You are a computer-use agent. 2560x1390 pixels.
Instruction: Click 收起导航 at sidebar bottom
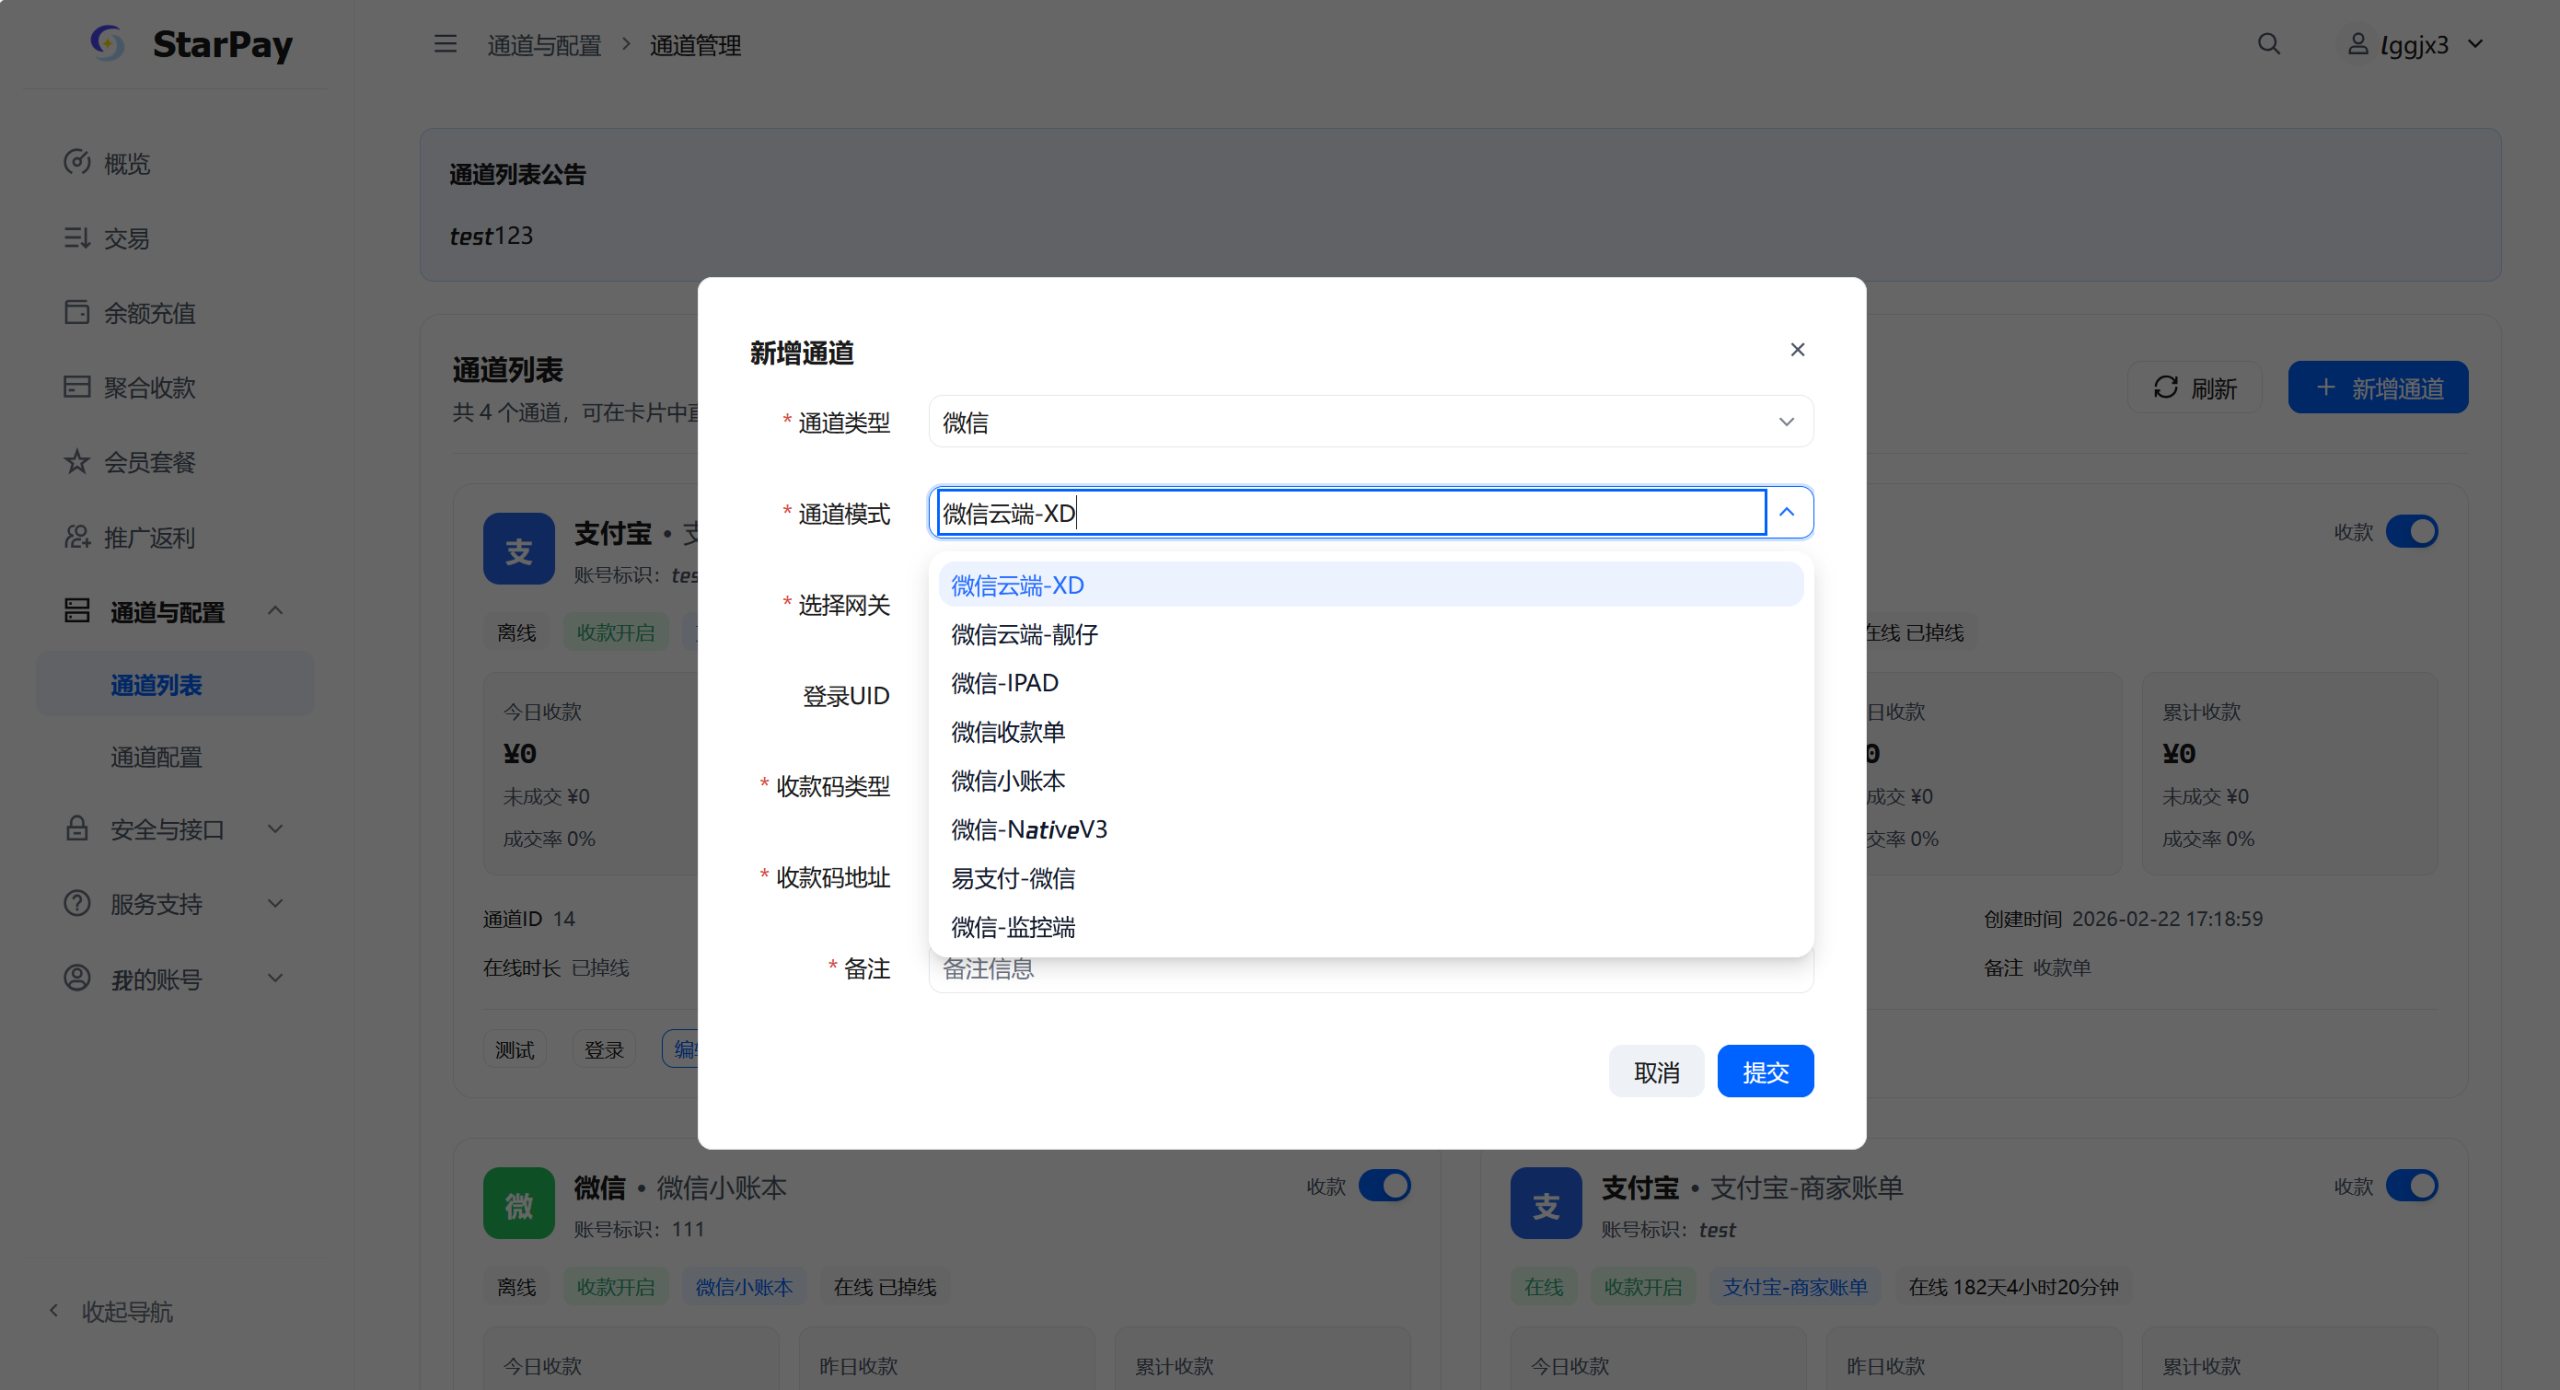[111, 1311]
